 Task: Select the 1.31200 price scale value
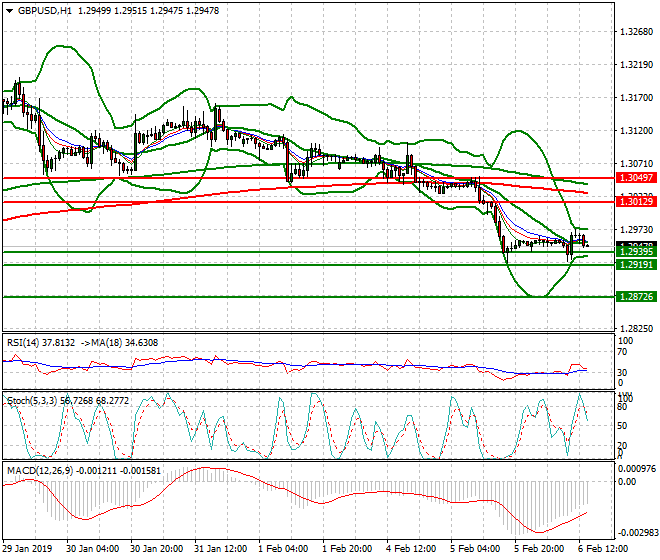click(637, 131)
